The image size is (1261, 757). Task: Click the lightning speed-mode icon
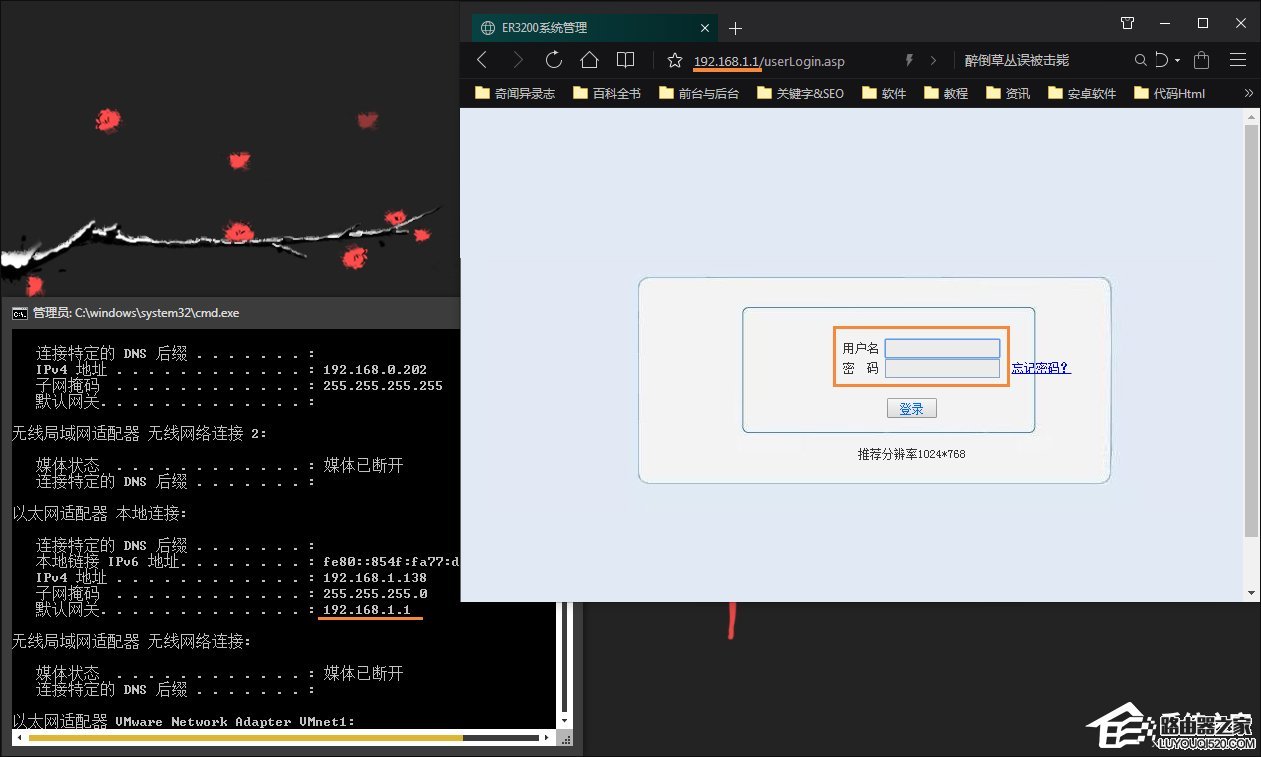click(908, 60)
